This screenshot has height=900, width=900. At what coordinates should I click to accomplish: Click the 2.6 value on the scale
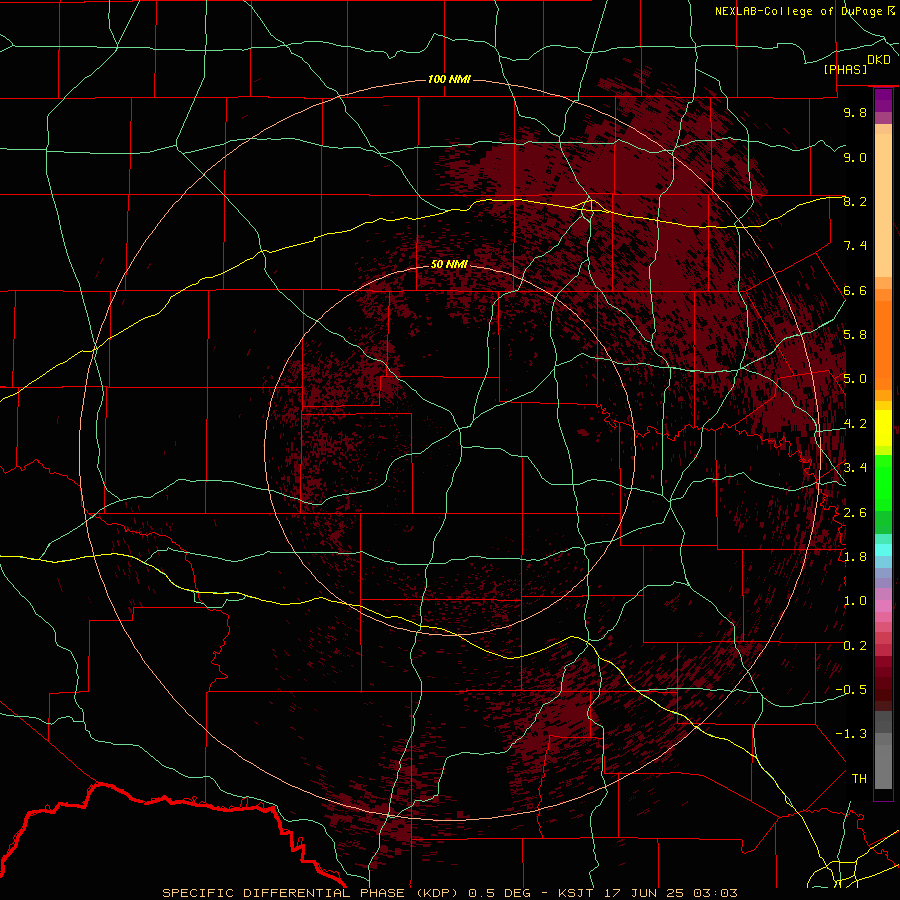(x=855, y=512)
